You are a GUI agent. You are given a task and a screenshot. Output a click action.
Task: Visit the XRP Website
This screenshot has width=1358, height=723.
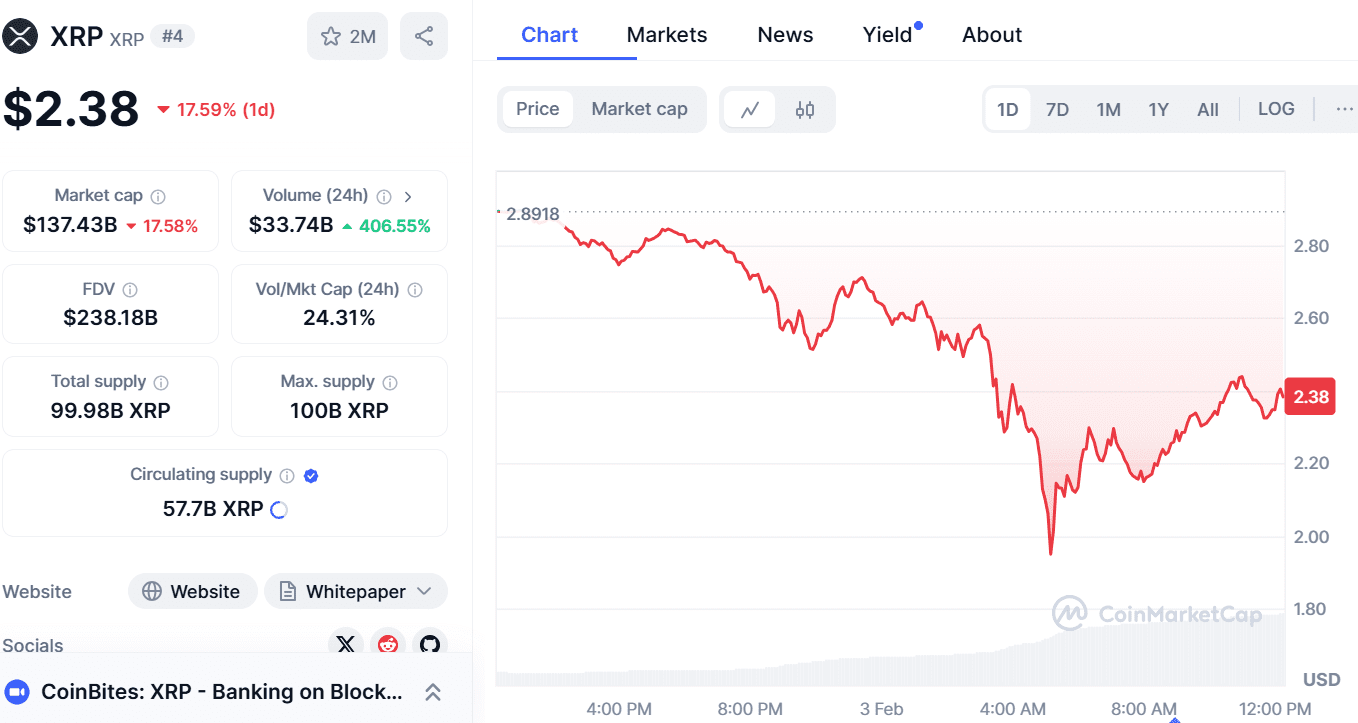(192, 591)
